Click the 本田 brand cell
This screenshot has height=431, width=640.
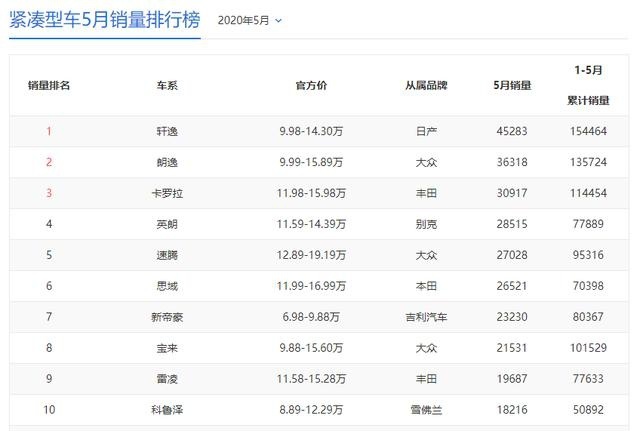click(x=426, y=286)
